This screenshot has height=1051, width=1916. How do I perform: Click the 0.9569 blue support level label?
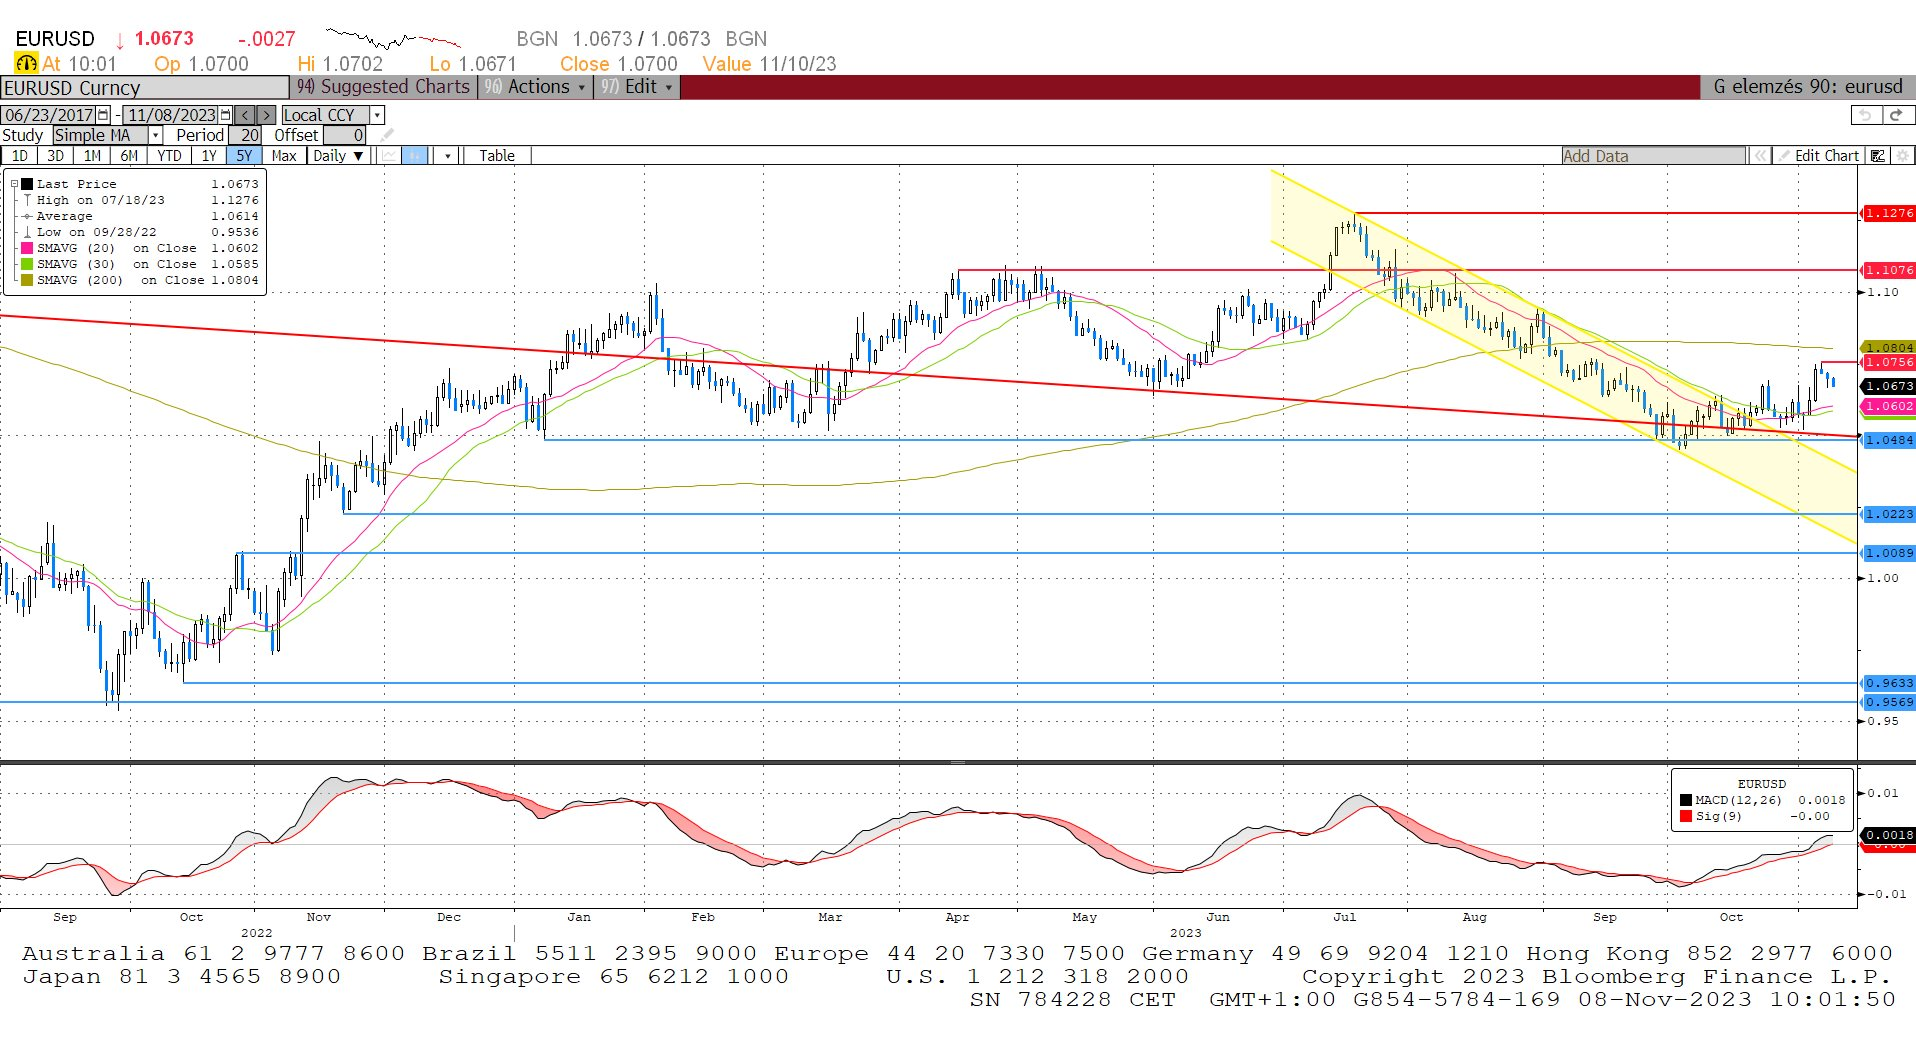[1888, 702]
